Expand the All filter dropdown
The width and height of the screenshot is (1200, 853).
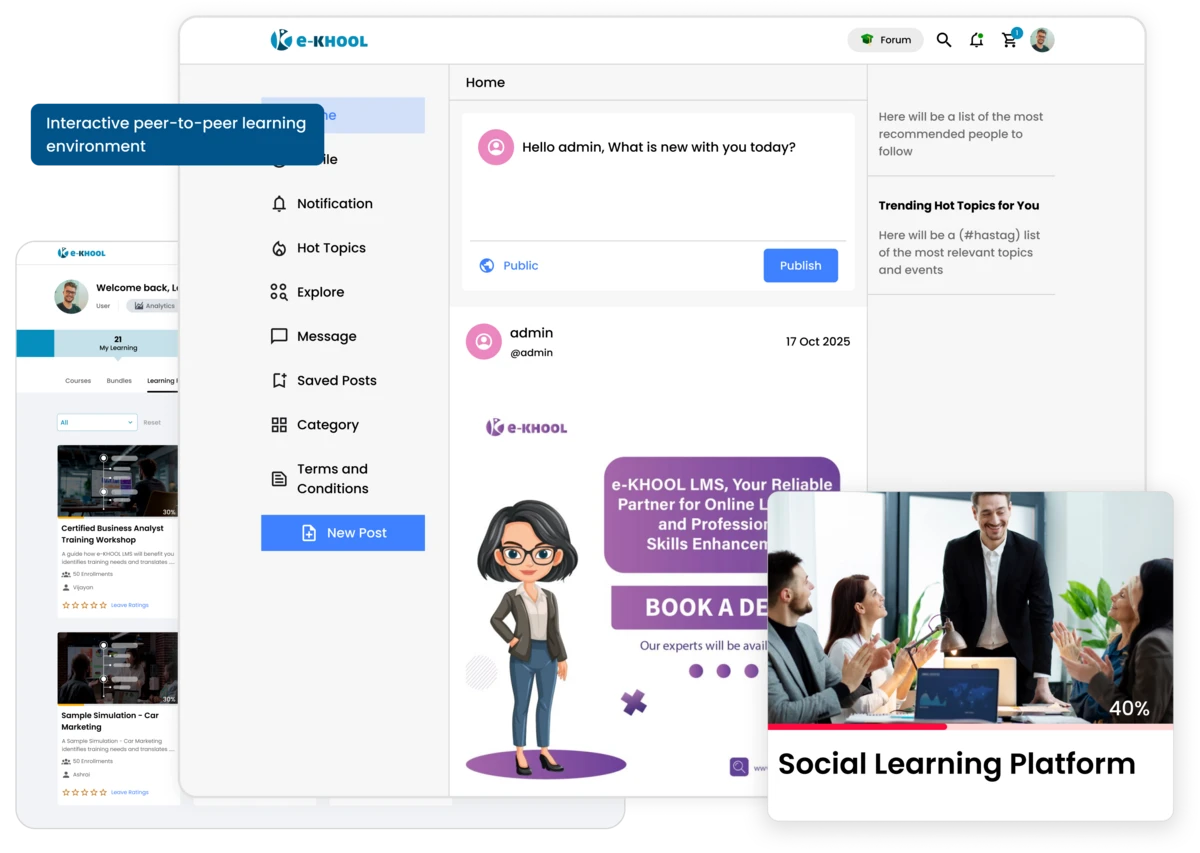[x=95, y=422]
